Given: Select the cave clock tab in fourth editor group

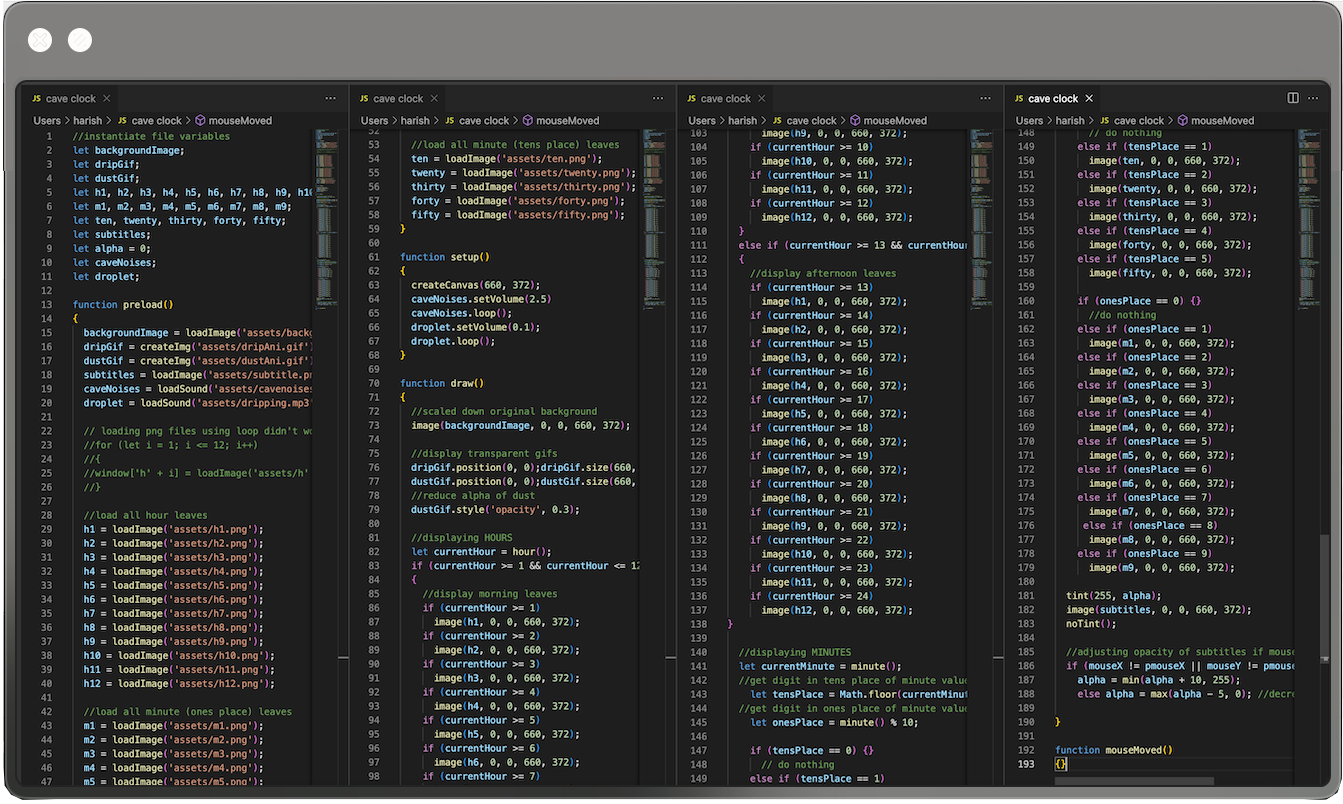Looking at the screenshot, I should coord(1052,98).
